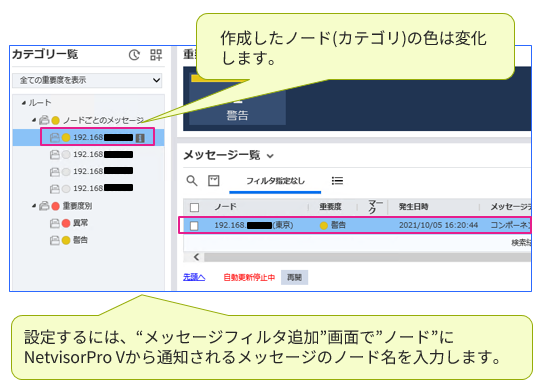Click the clock history icon in カテゴリ一覧 header
This screenshot has width=544, height=385.
134,55
